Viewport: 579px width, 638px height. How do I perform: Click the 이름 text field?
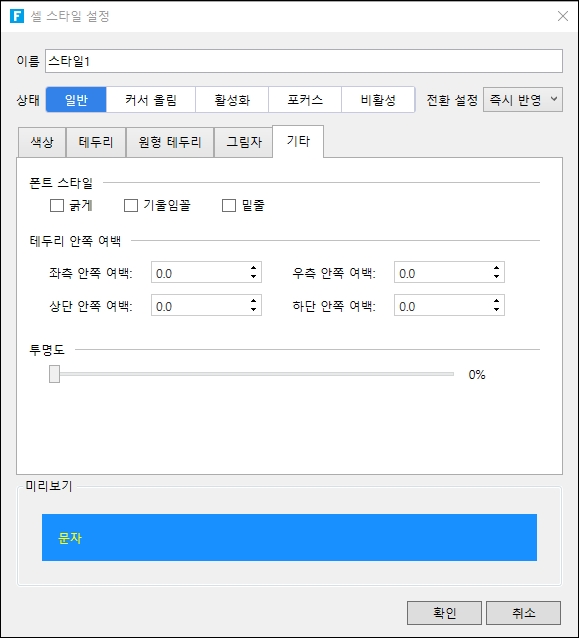[x=304, y=61]
